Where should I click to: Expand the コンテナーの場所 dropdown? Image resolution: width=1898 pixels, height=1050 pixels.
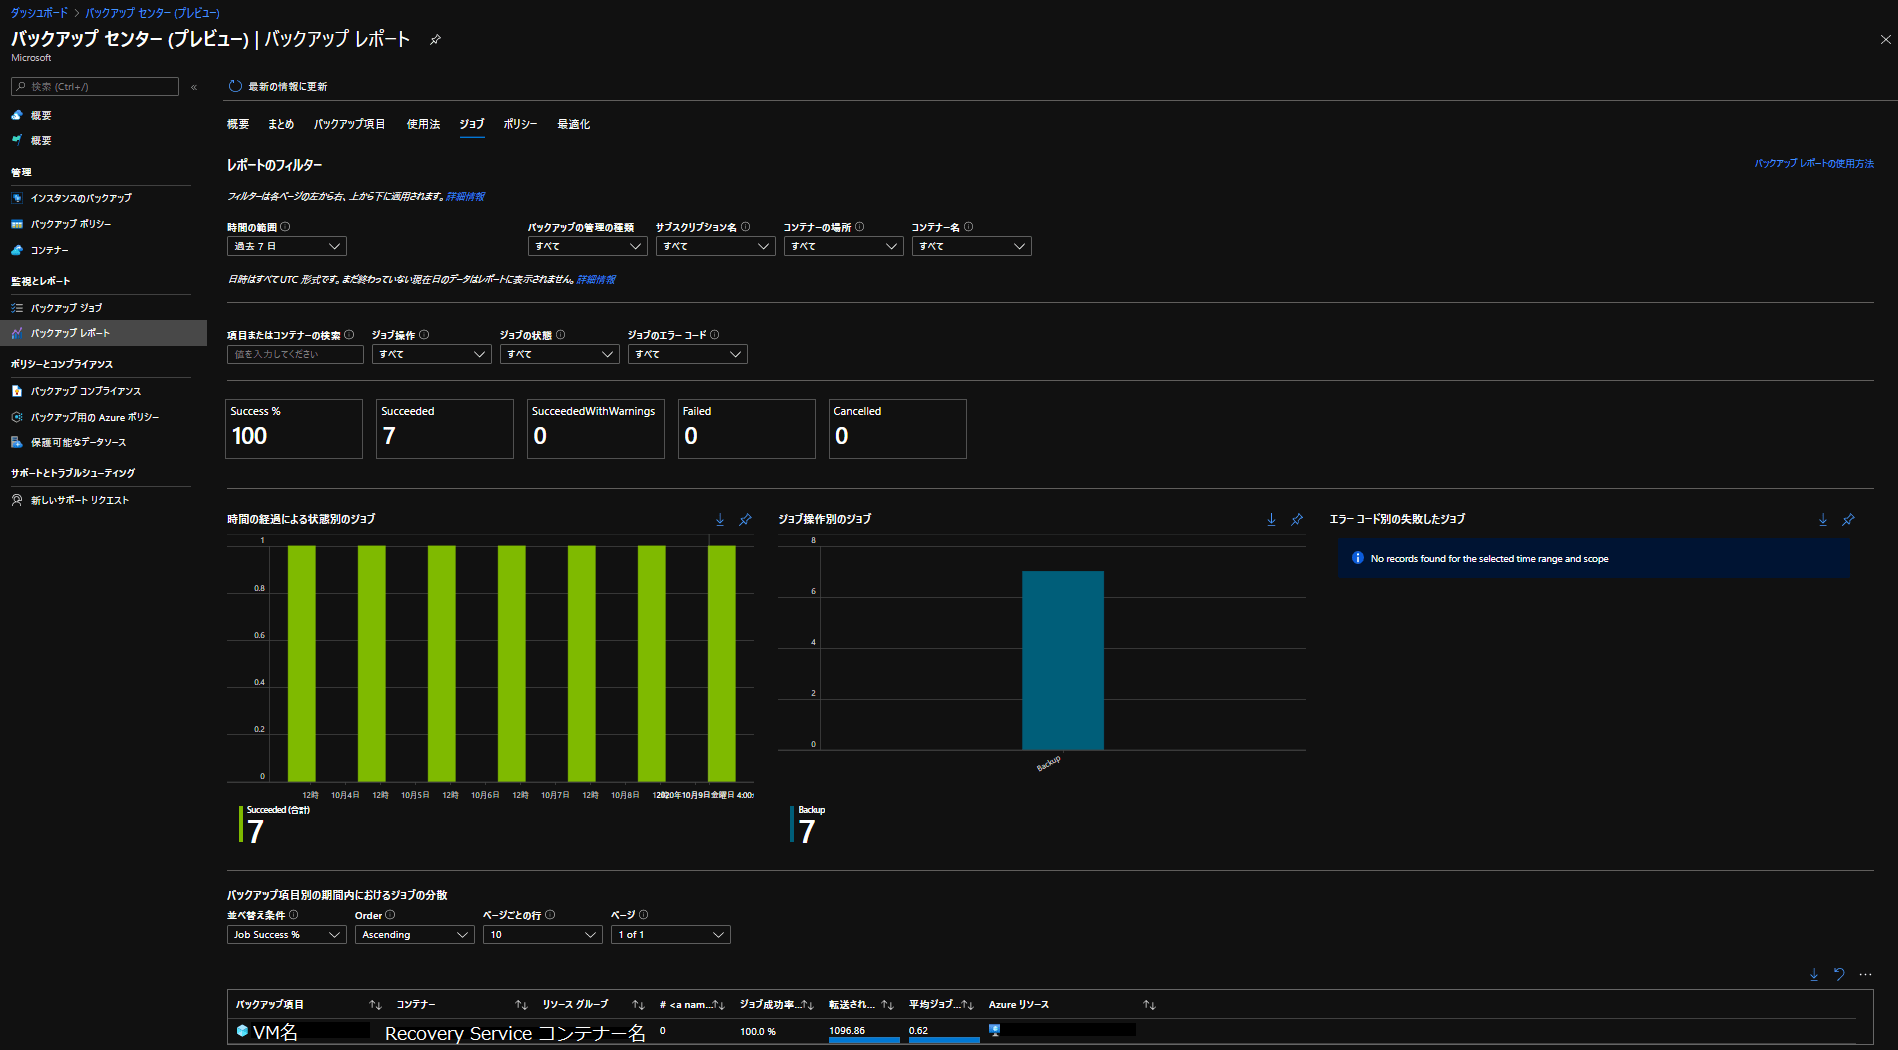point(843,246)
